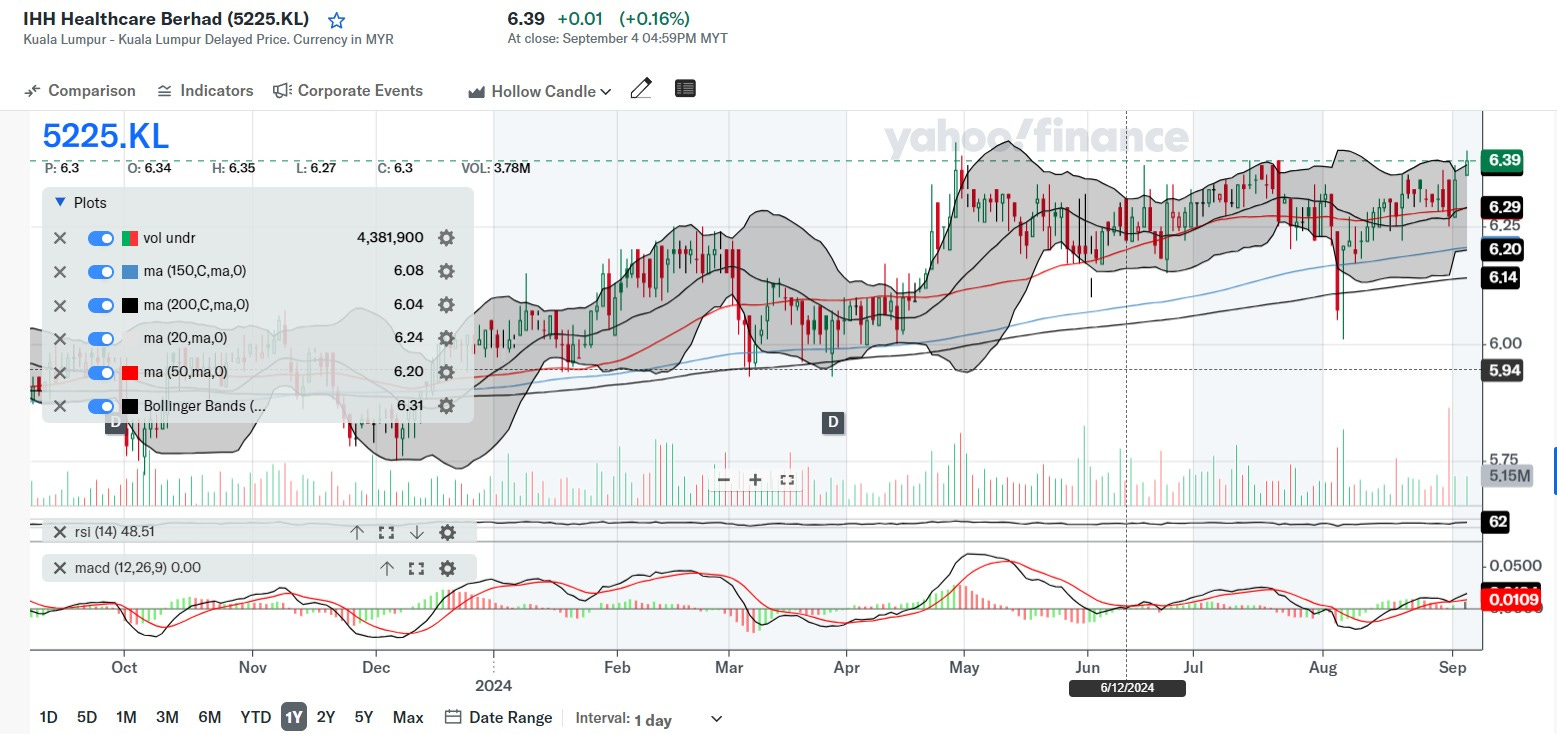This screenshot has width=1557, height=734.
Task: Open the Interval 1 day dropdown
Action: 678,719
